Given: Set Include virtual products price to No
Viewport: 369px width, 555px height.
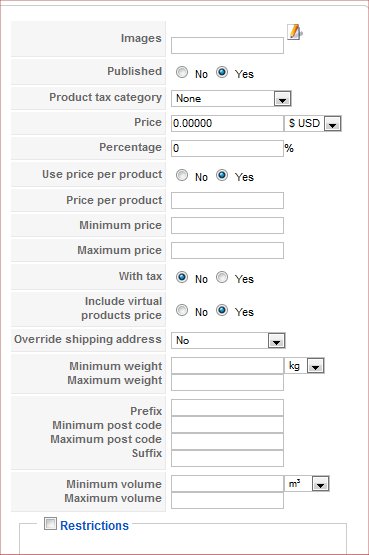Looking at the screenshot, I should click(182, 310).
